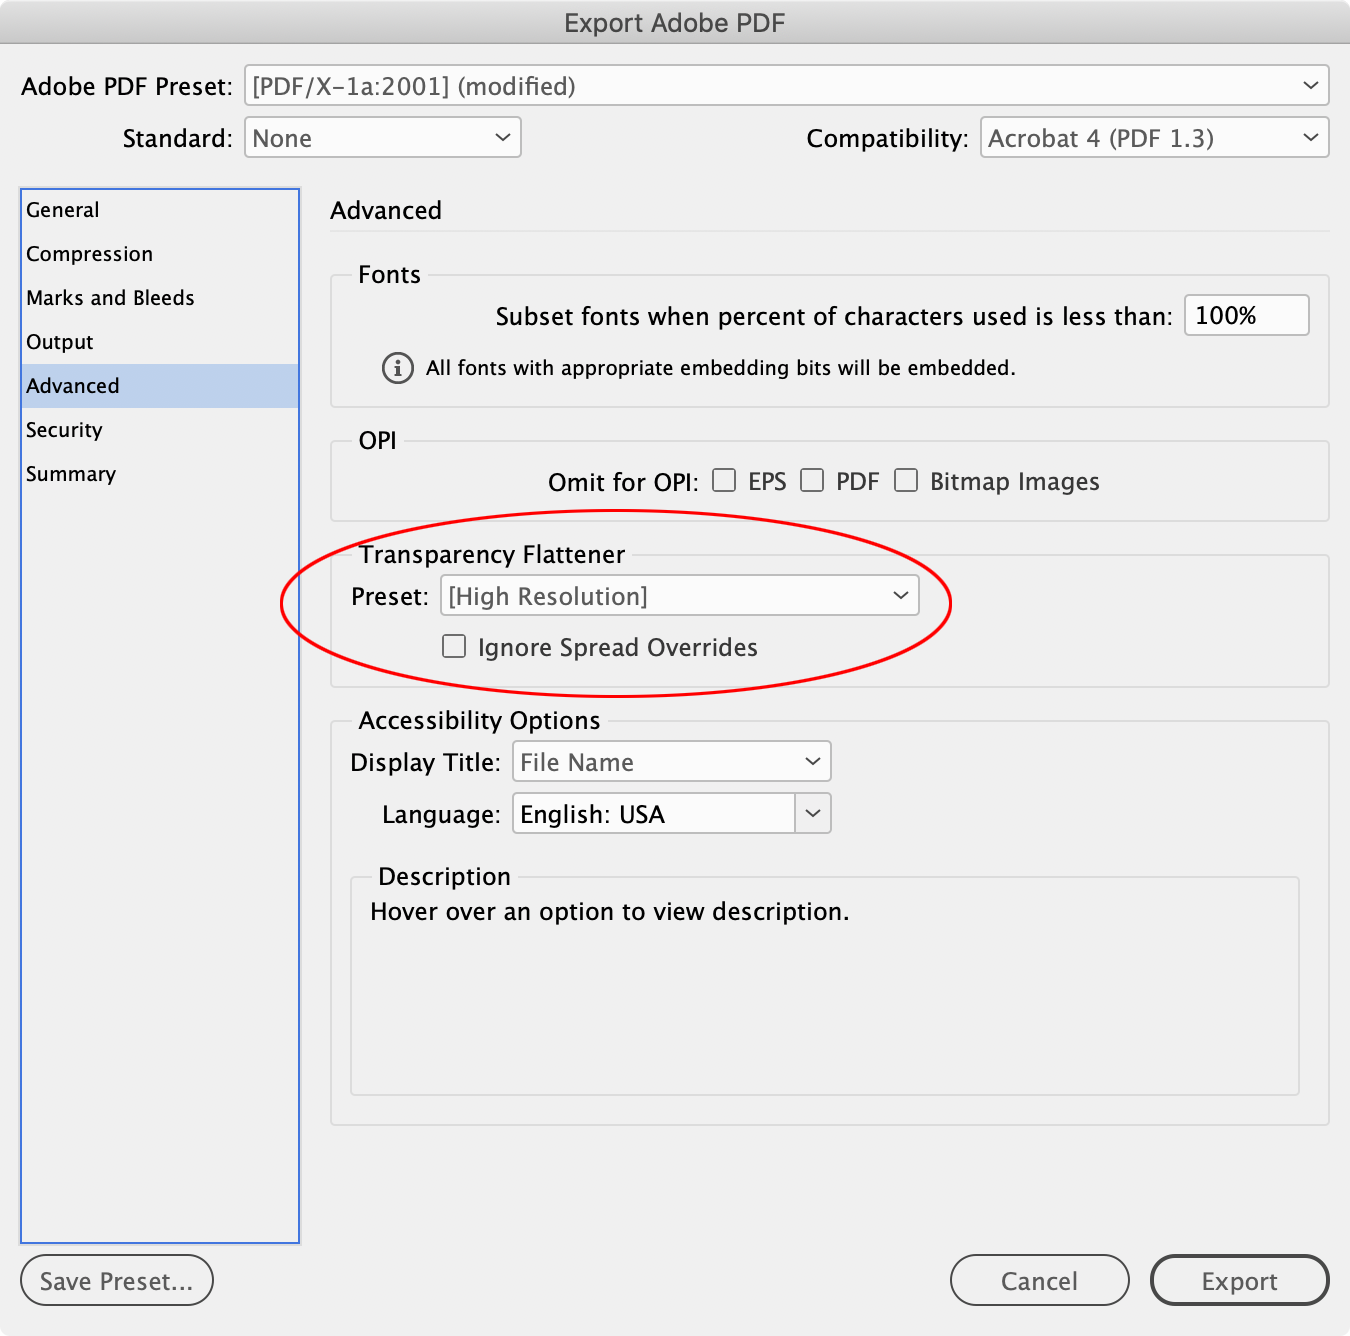Change the Compatibility setting

pyautogui.click(x=1153, y=137)
